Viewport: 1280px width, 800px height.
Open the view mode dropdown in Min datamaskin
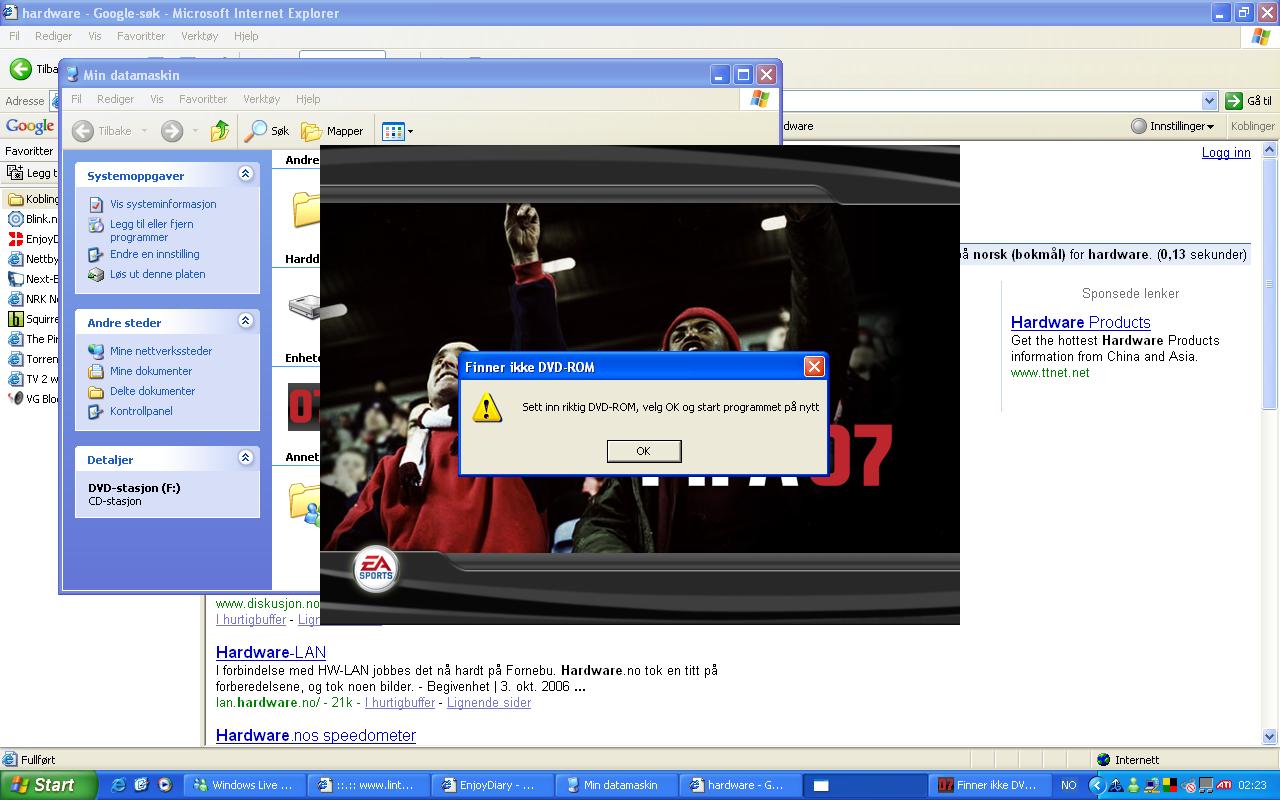click(397, 131)
